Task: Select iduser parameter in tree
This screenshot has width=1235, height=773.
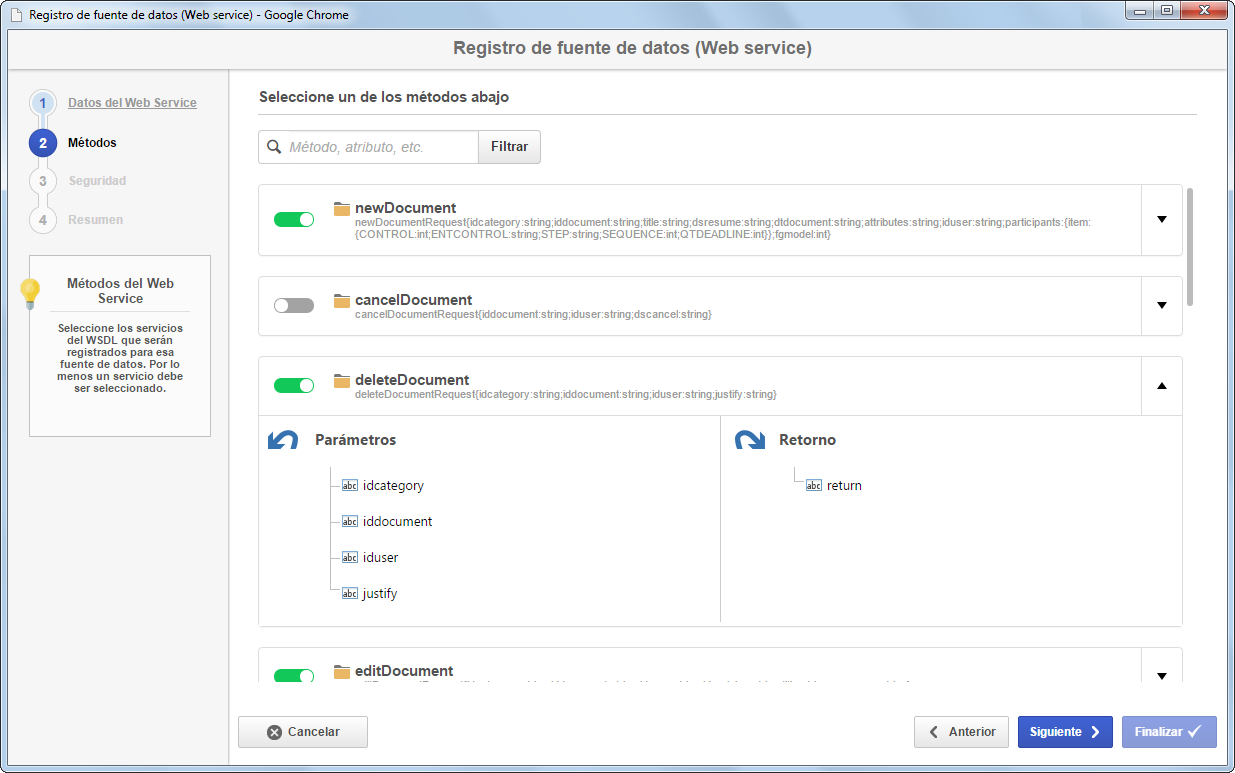Action: [381, 558]
